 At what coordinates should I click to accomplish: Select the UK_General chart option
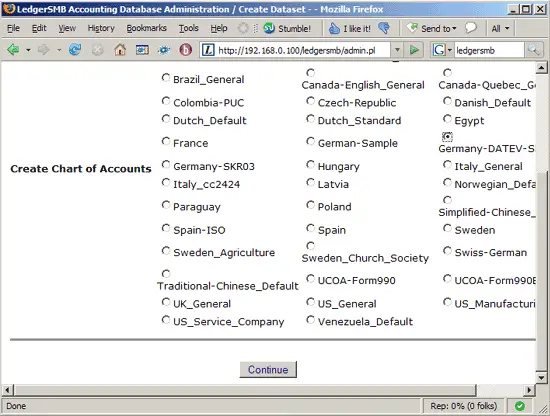[166, 302]
